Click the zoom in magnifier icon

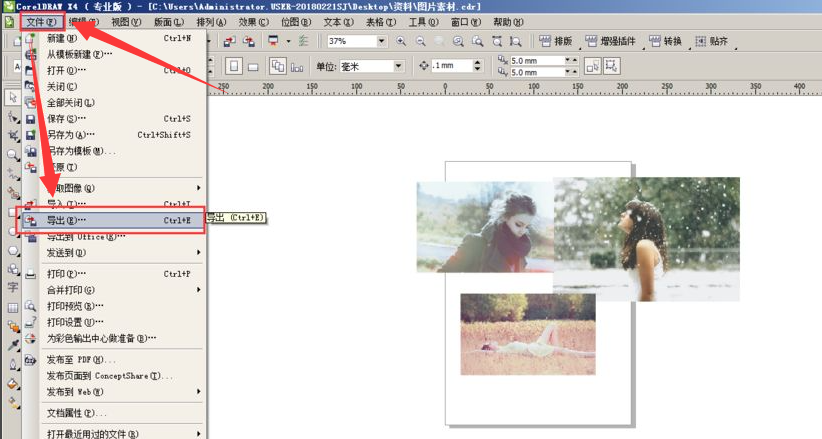click(x=402, y=42)
